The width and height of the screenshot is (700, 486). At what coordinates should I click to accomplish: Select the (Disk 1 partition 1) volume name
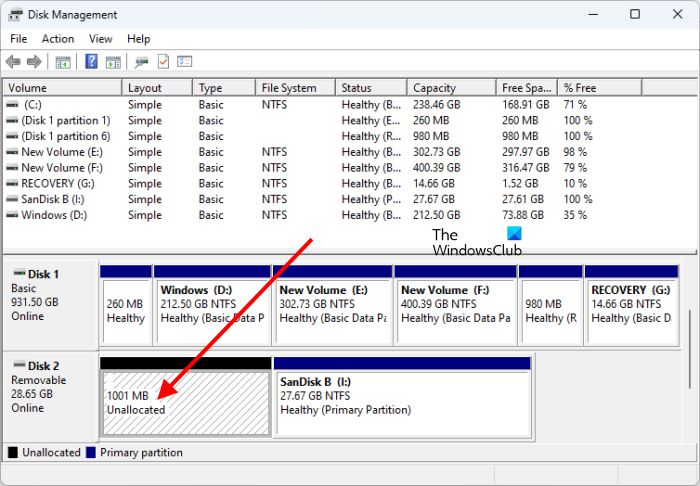click(x=66, y=120)
